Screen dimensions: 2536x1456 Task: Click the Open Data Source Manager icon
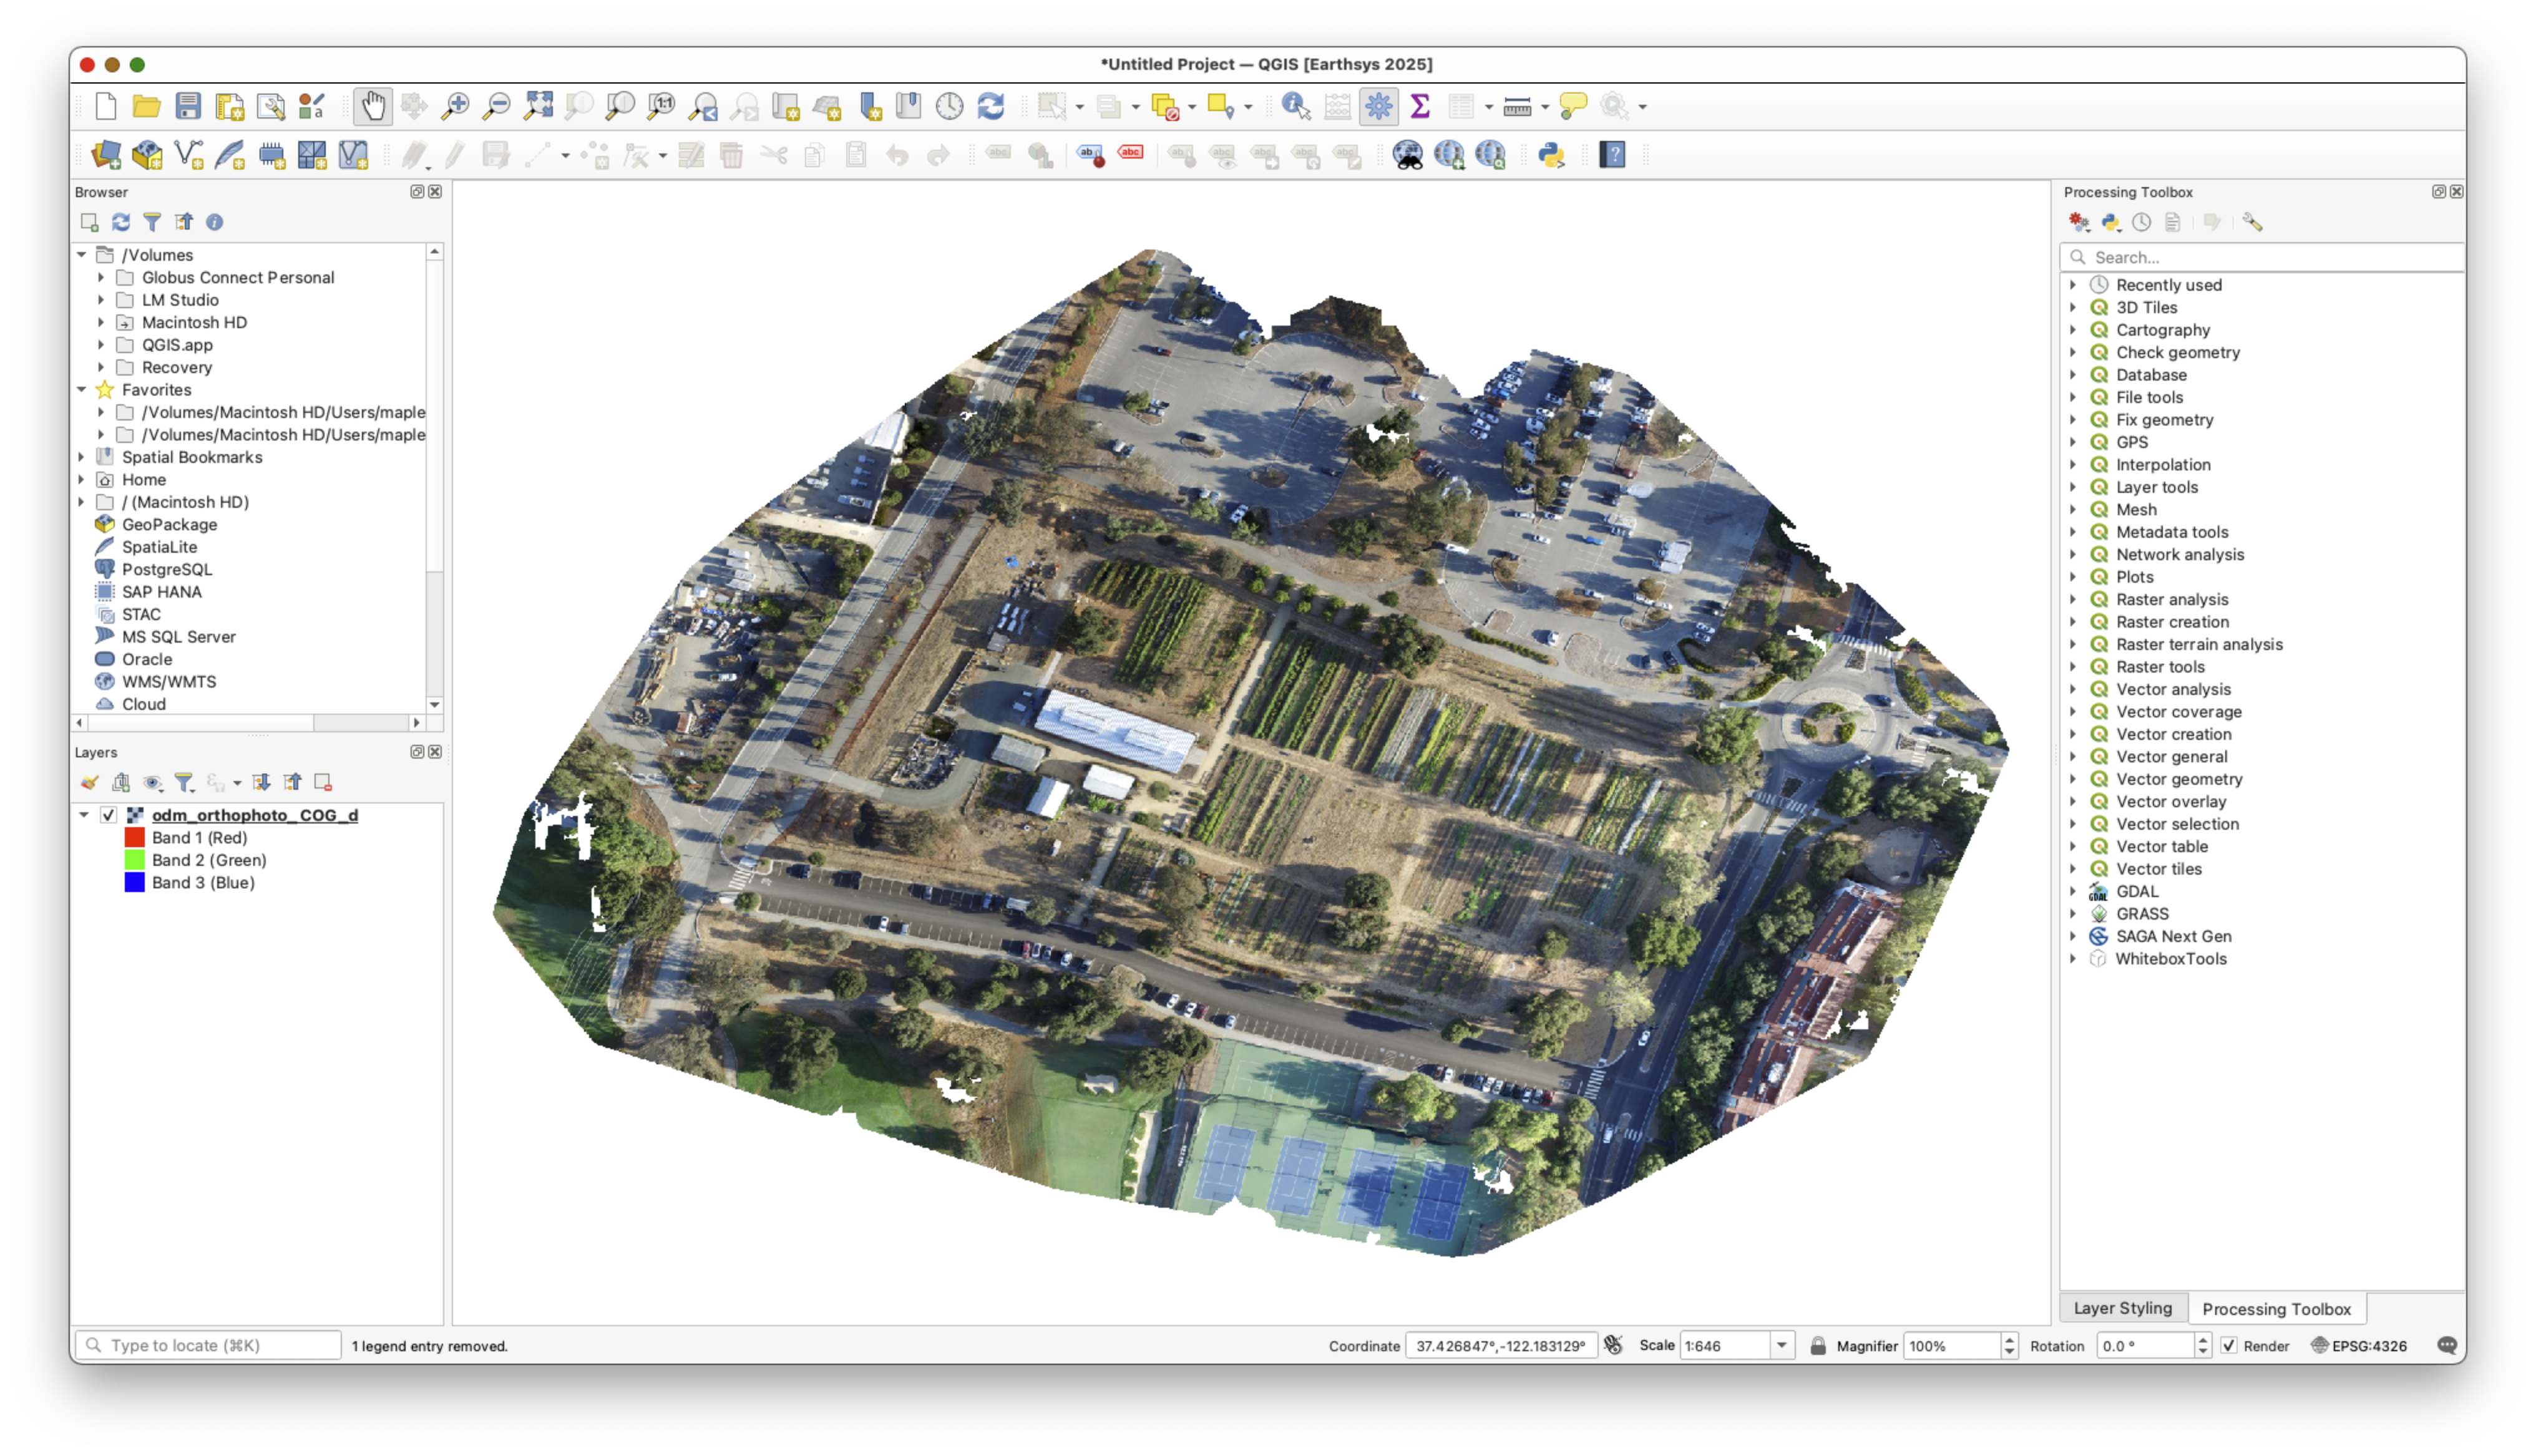click(106, 155)
